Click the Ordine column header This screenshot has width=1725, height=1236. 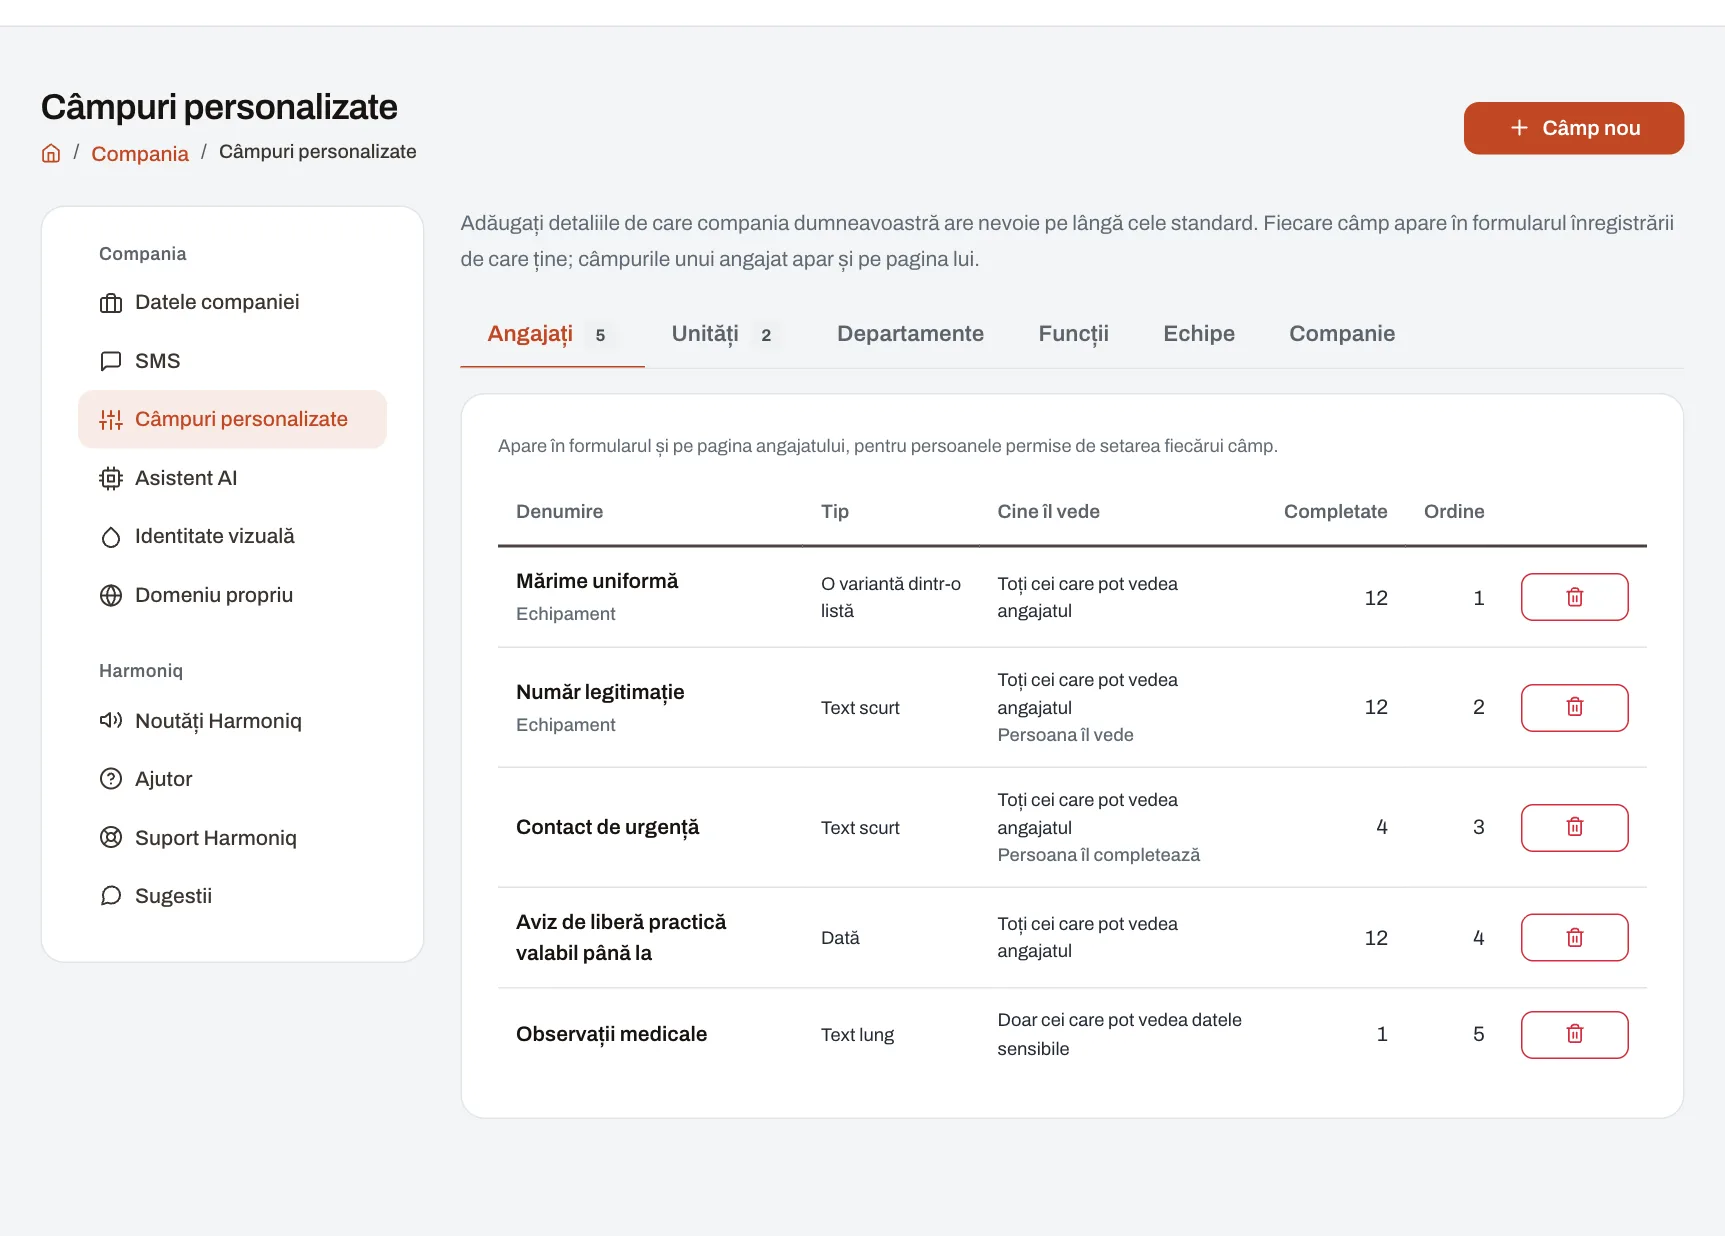1454,512
